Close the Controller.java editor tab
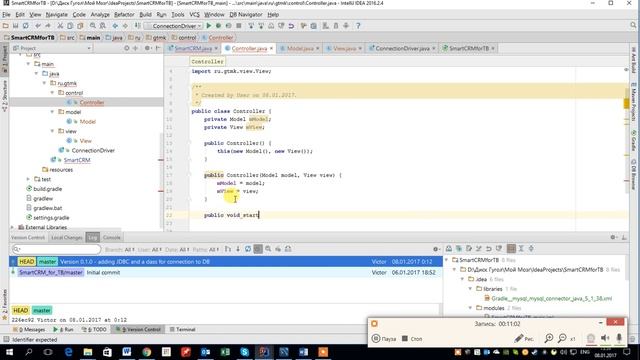640x360 pixels. [271, 48]
